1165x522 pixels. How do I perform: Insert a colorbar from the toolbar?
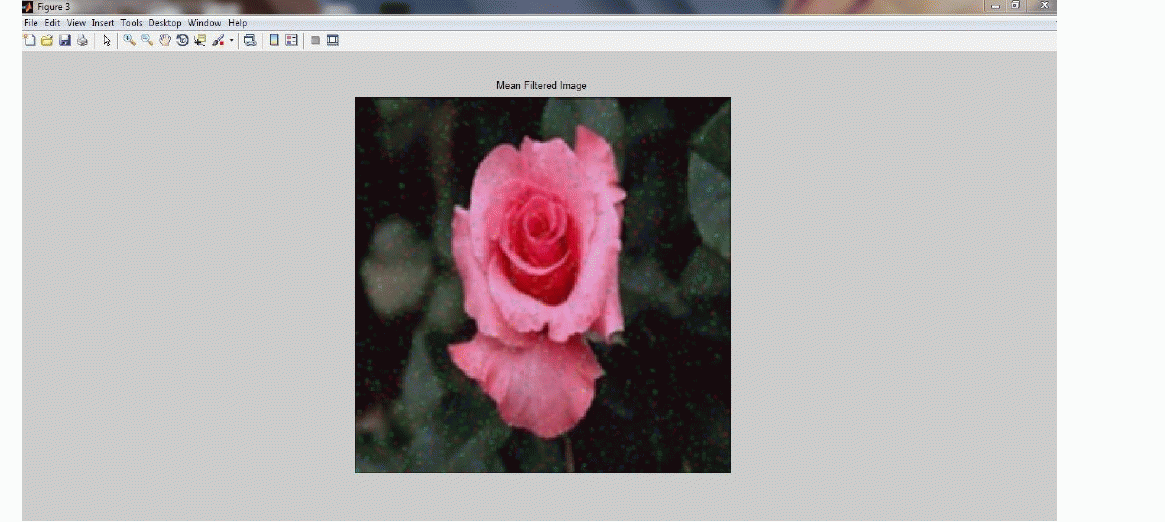(x=274, y=41)
